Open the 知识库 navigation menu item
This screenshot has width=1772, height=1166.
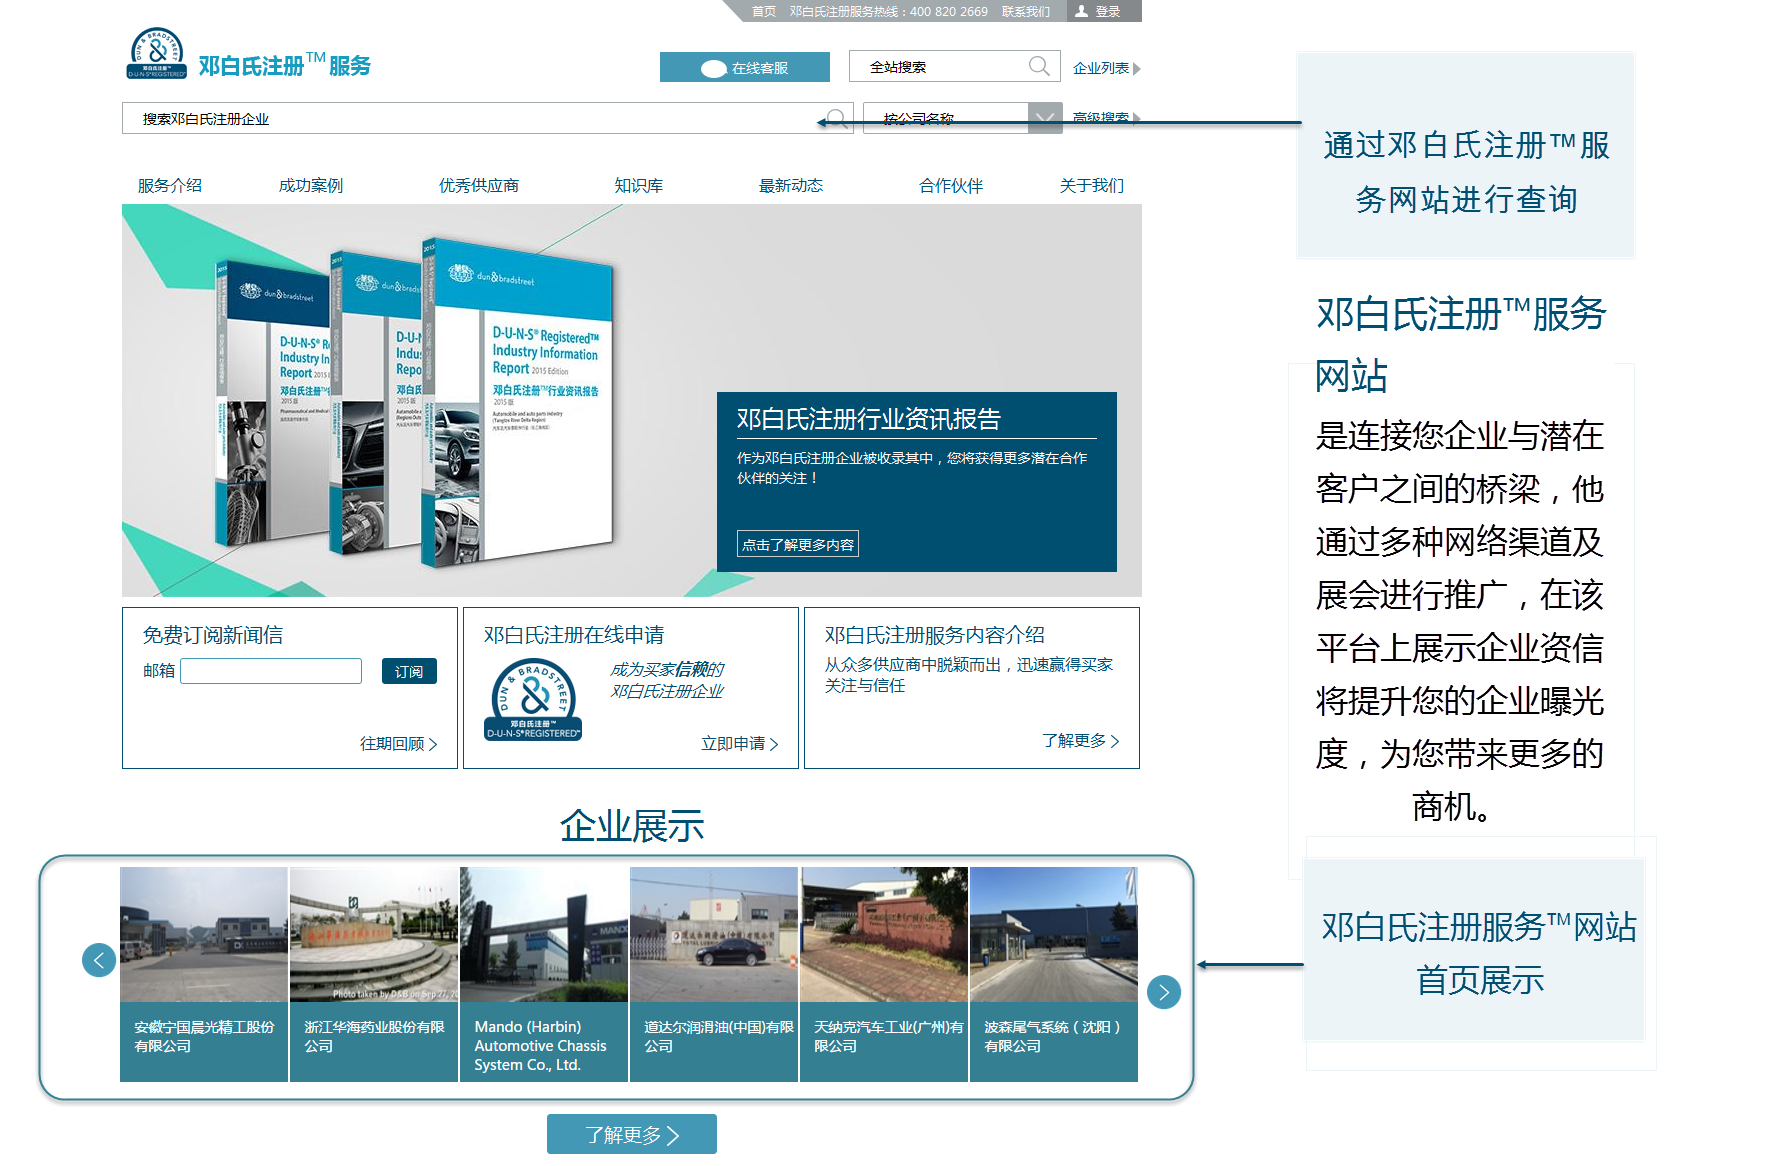pyautogui.click(x=638, y=185)
